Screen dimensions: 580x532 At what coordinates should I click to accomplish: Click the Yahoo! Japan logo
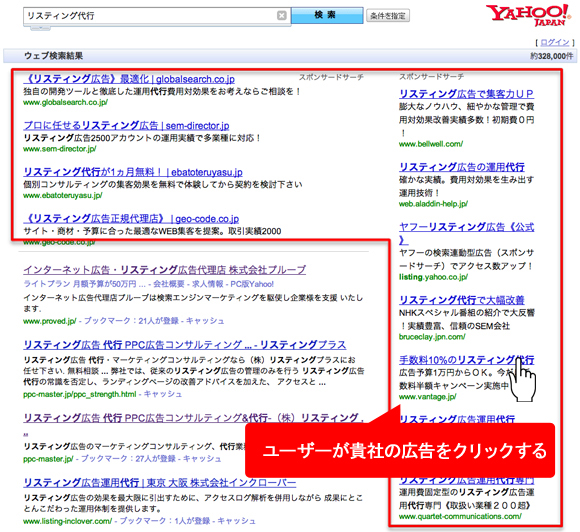tap(529, 15)
